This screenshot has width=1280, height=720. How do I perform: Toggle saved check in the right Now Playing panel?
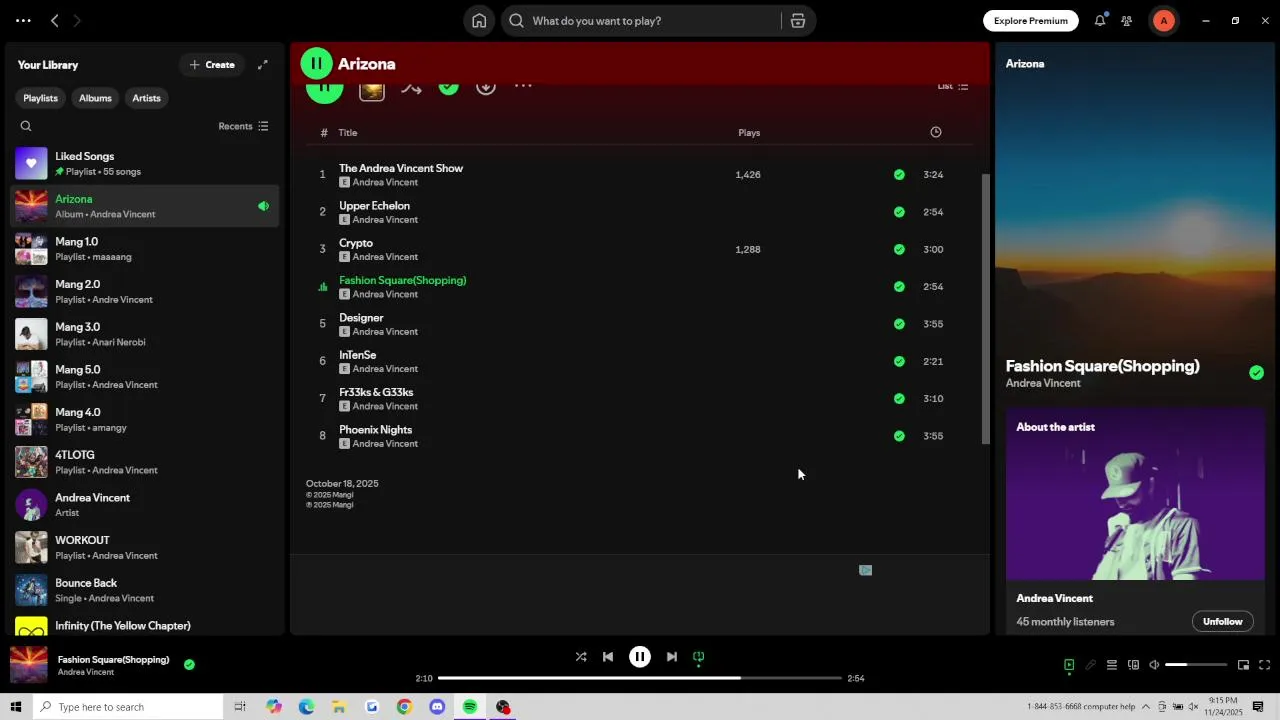1256,373
